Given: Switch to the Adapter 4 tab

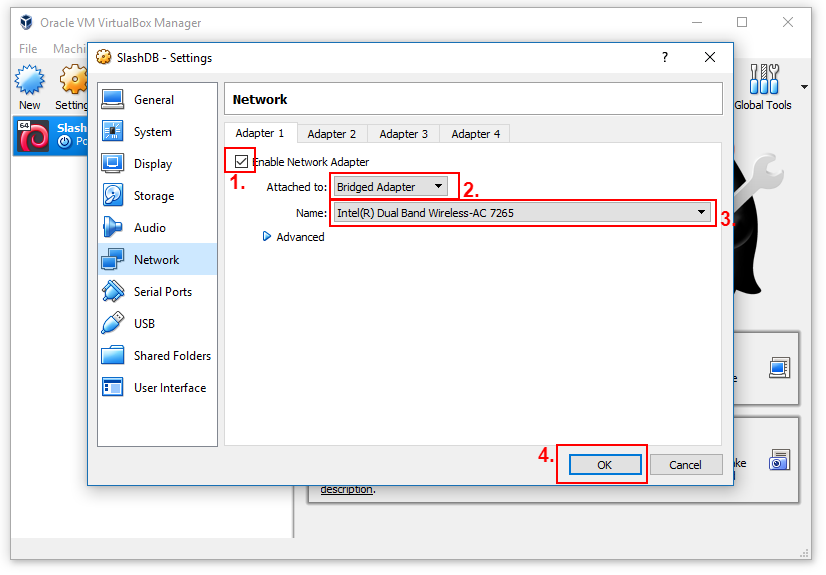Looking at the screenshot, I should click(x=475, y=133).
